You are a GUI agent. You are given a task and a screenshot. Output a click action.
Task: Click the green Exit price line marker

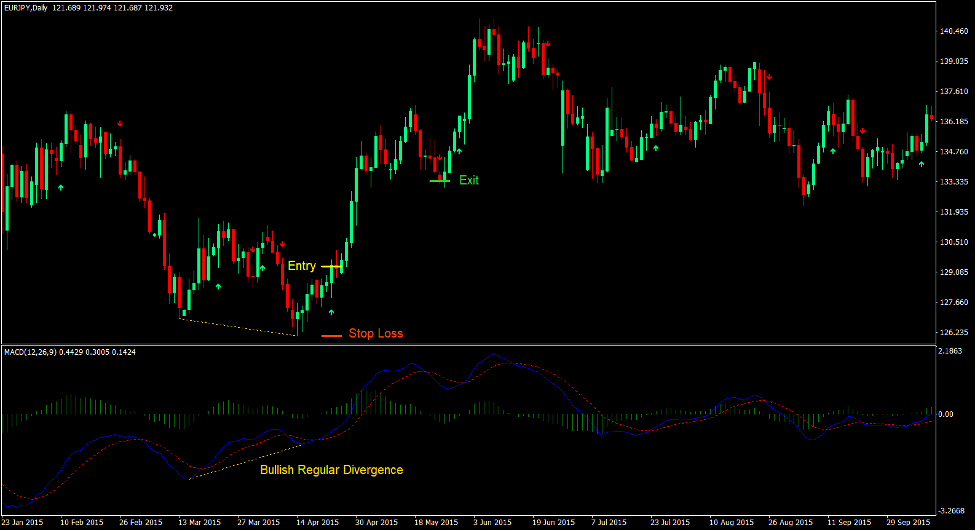[x=440, y=181]
